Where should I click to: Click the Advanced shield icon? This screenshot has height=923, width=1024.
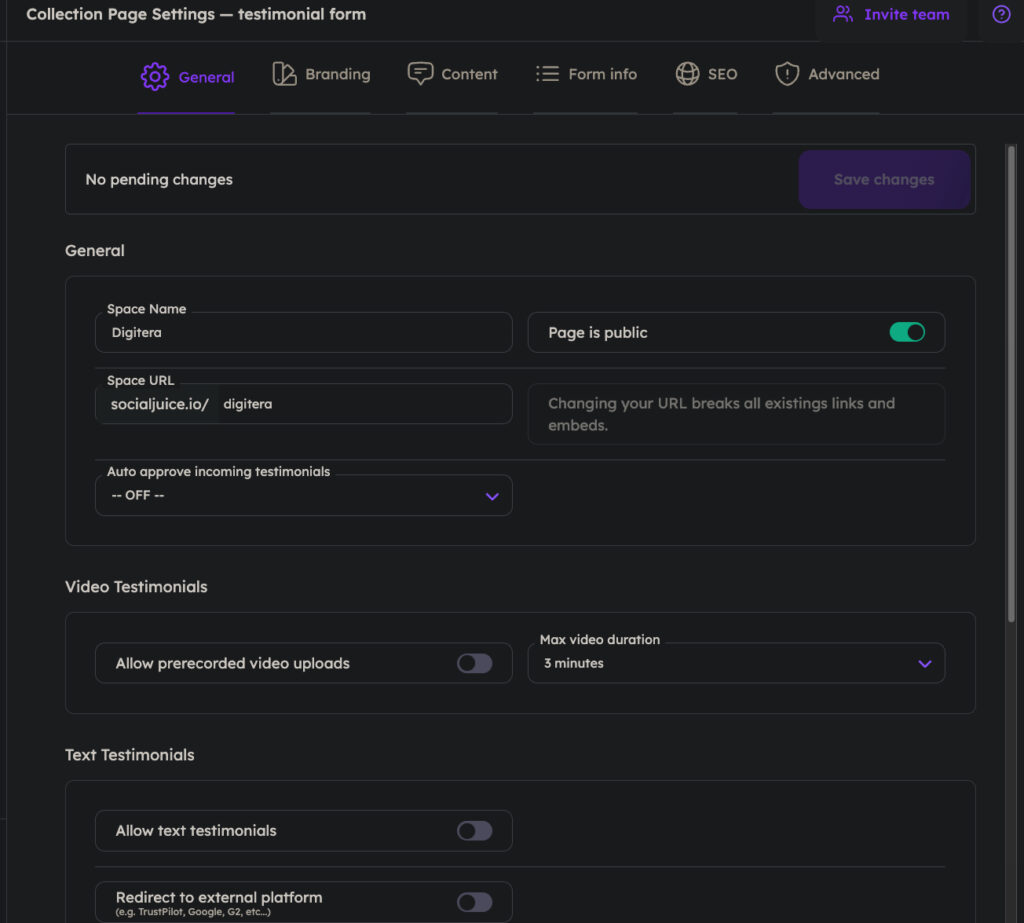pos(787,74)
